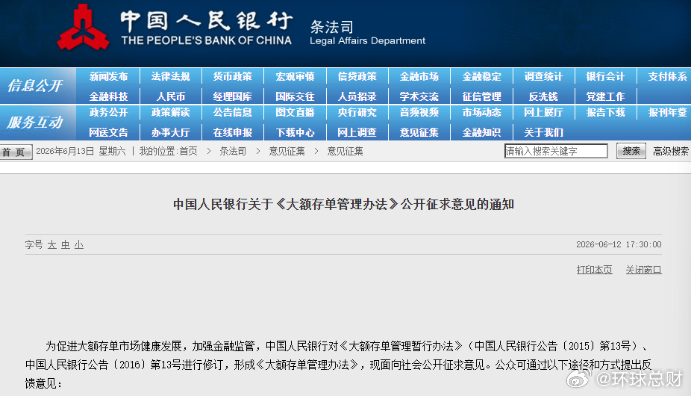This screenshot has width=691, height=396.
Task: Open 网送文告 menu item
Action: coord(108,132)
